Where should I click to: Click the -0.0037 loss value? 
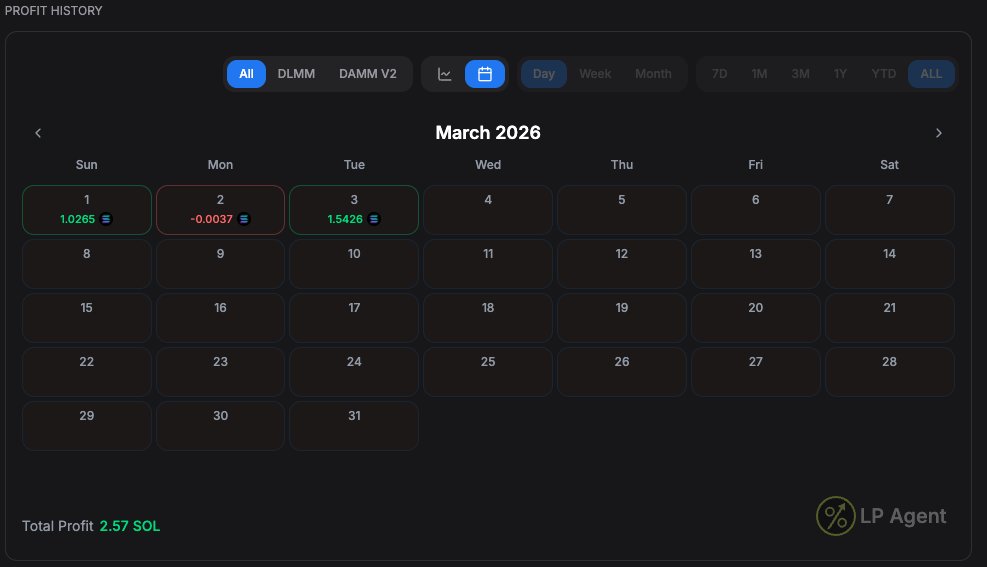(x=212, y=219)
